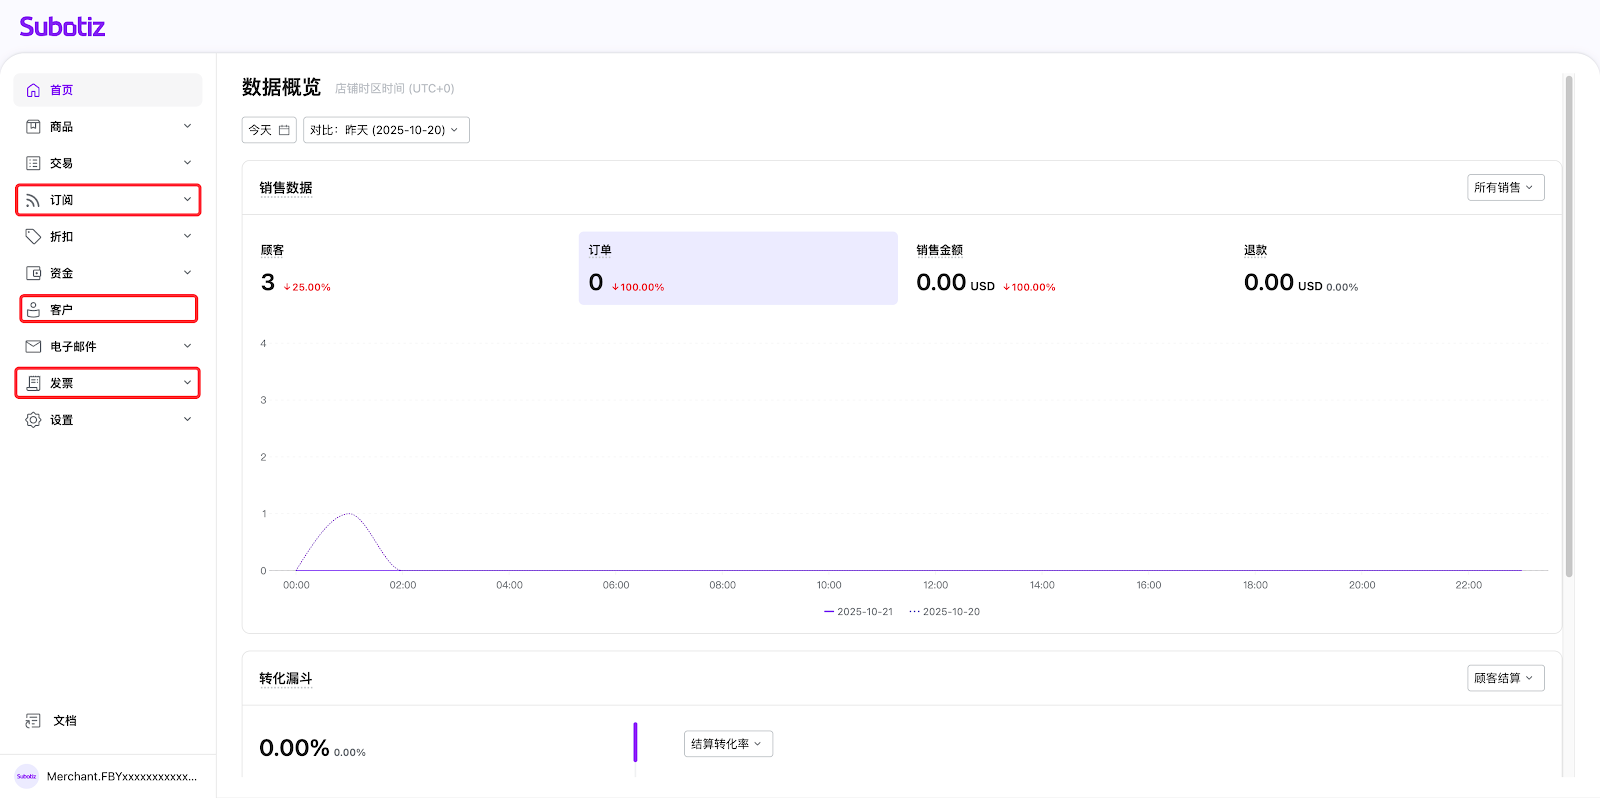This screenshot has width=1600, height=798.
Task: Open the 所有销售 dropdown
Action: click(1505, 188)
